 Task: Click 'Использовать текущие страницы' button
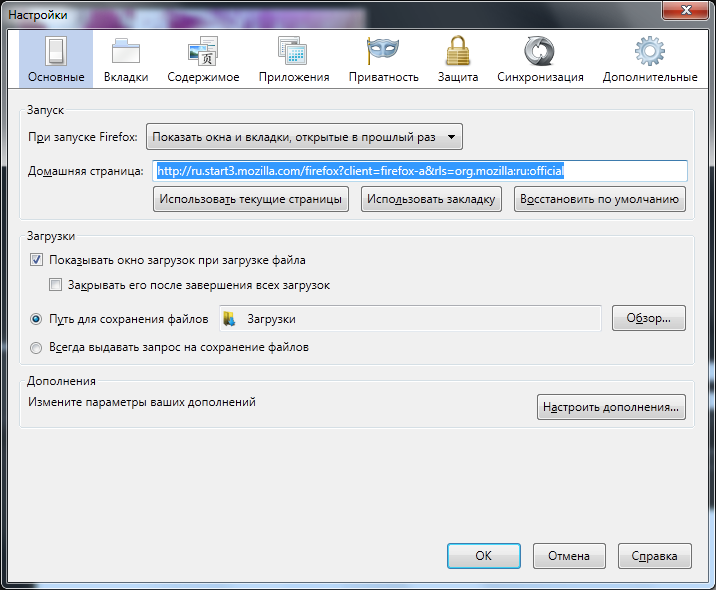pyautogui.click(x=251, y=199)
